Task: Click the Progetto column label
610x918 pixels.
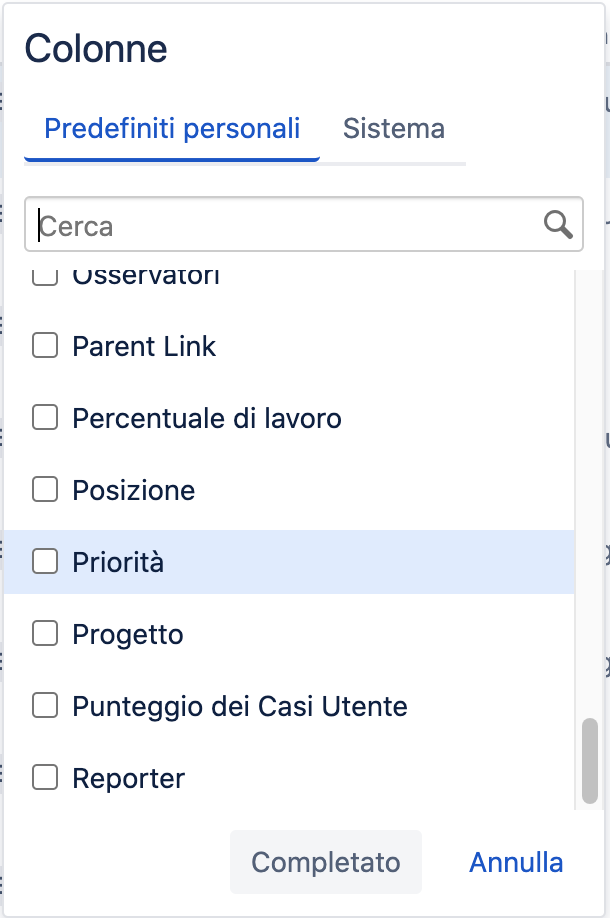Action: tap(128, 635)
